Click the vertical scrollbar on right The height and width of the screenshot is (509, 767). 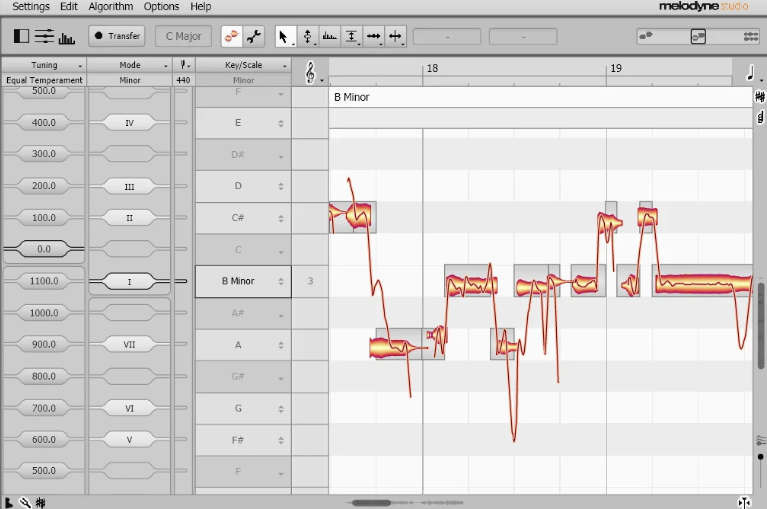click(x=761, y=325)
